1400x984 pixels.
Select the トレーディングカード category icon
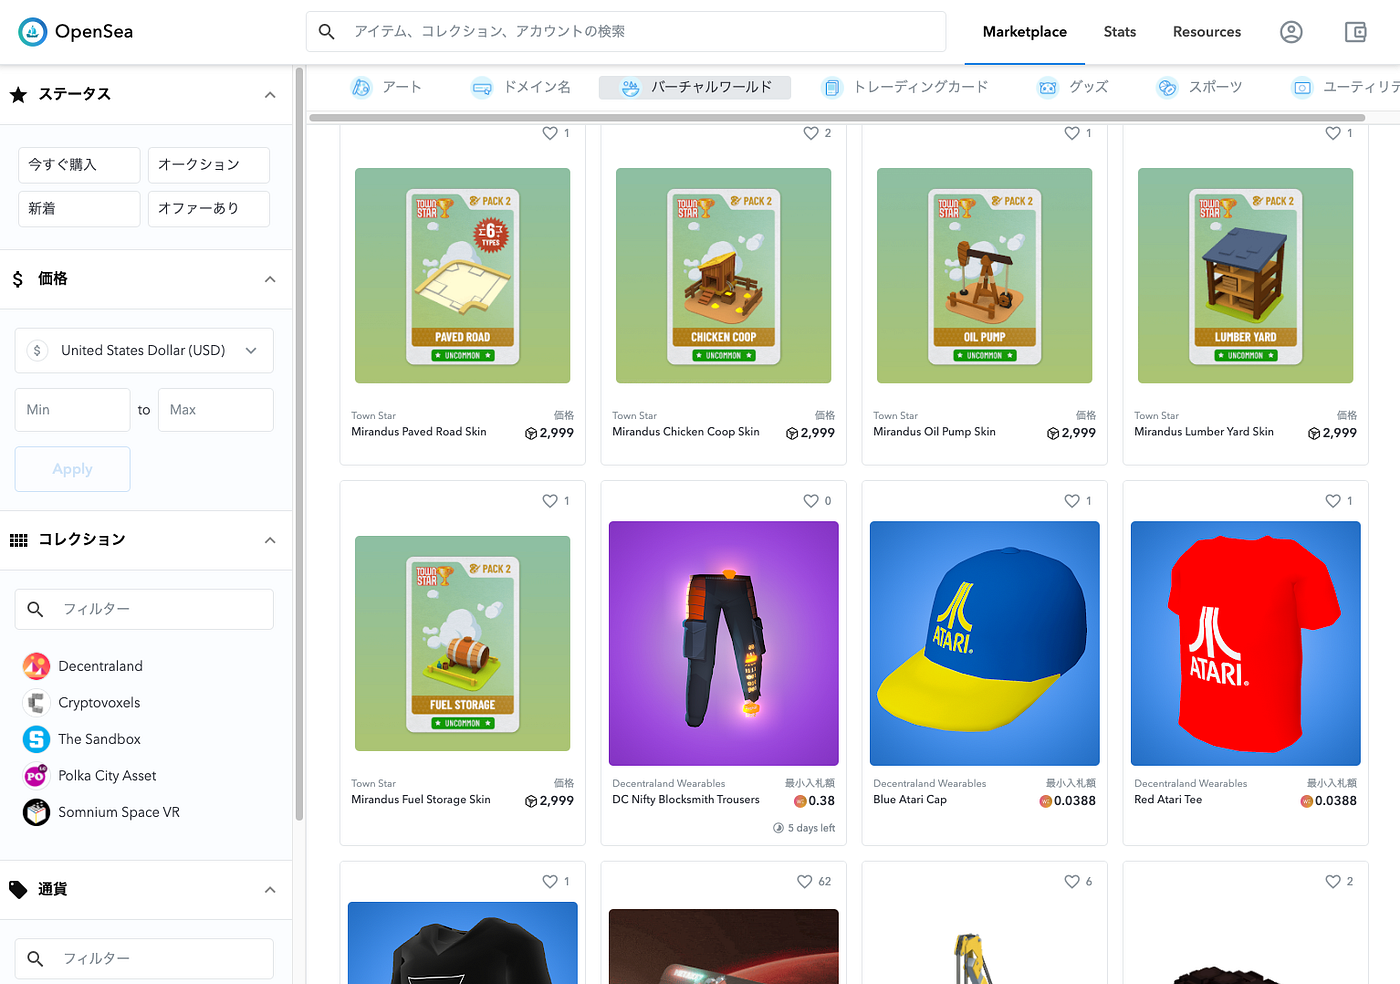click(831, 88)
